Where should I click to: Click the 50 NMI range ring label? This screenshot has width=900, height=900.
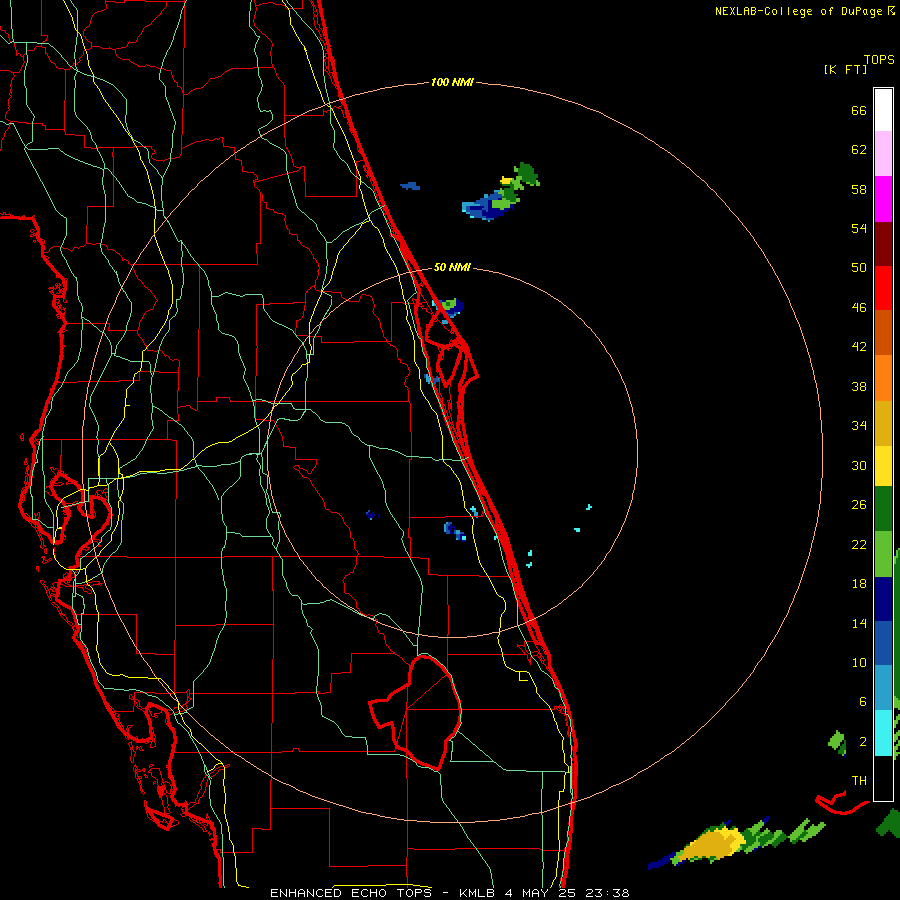point(452,267)
